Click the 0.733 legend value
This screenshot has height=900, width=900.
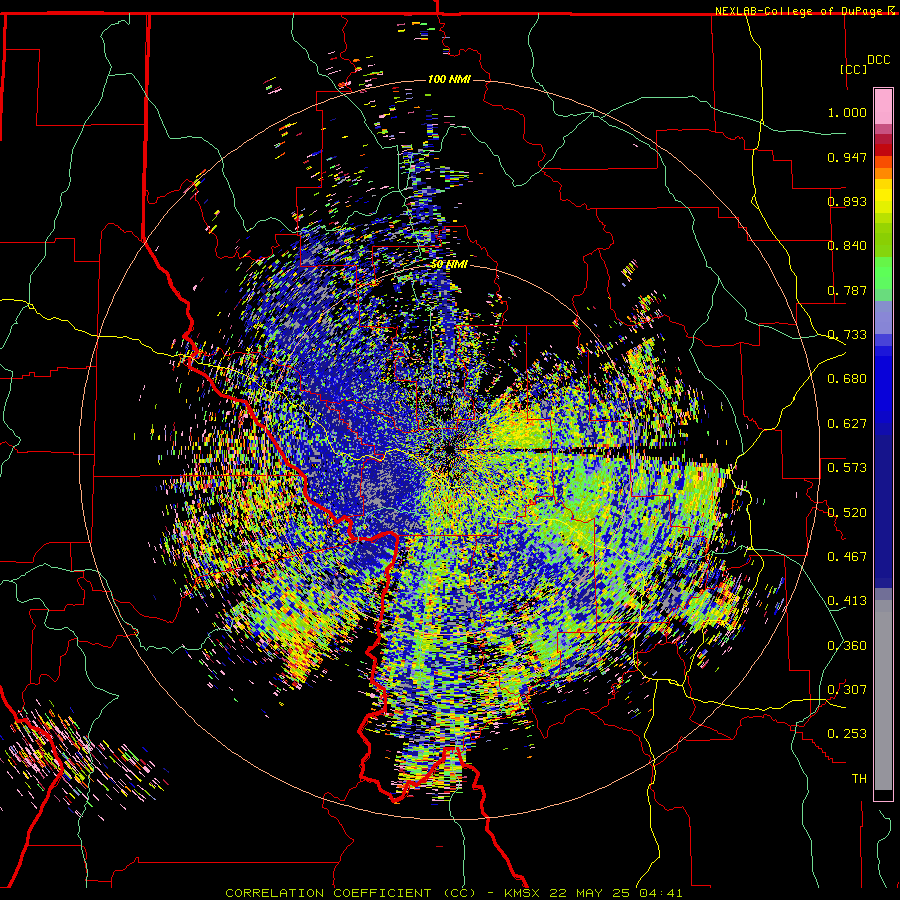click(847, 335)
